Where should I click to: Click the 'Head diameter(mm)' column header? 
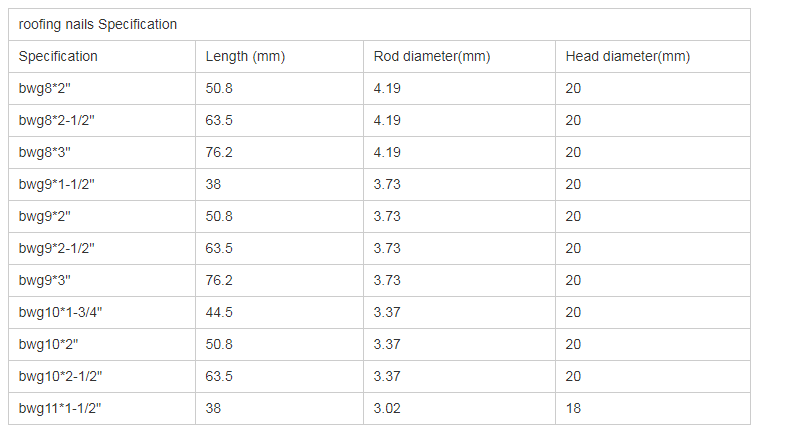[627, 56]
